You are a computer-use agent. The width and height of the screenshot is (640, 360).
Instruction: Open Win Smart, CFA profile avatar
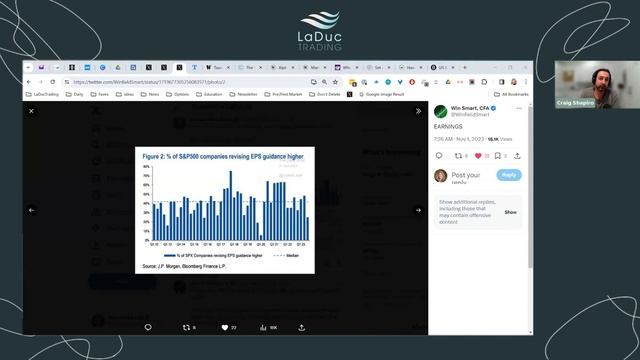440,111
